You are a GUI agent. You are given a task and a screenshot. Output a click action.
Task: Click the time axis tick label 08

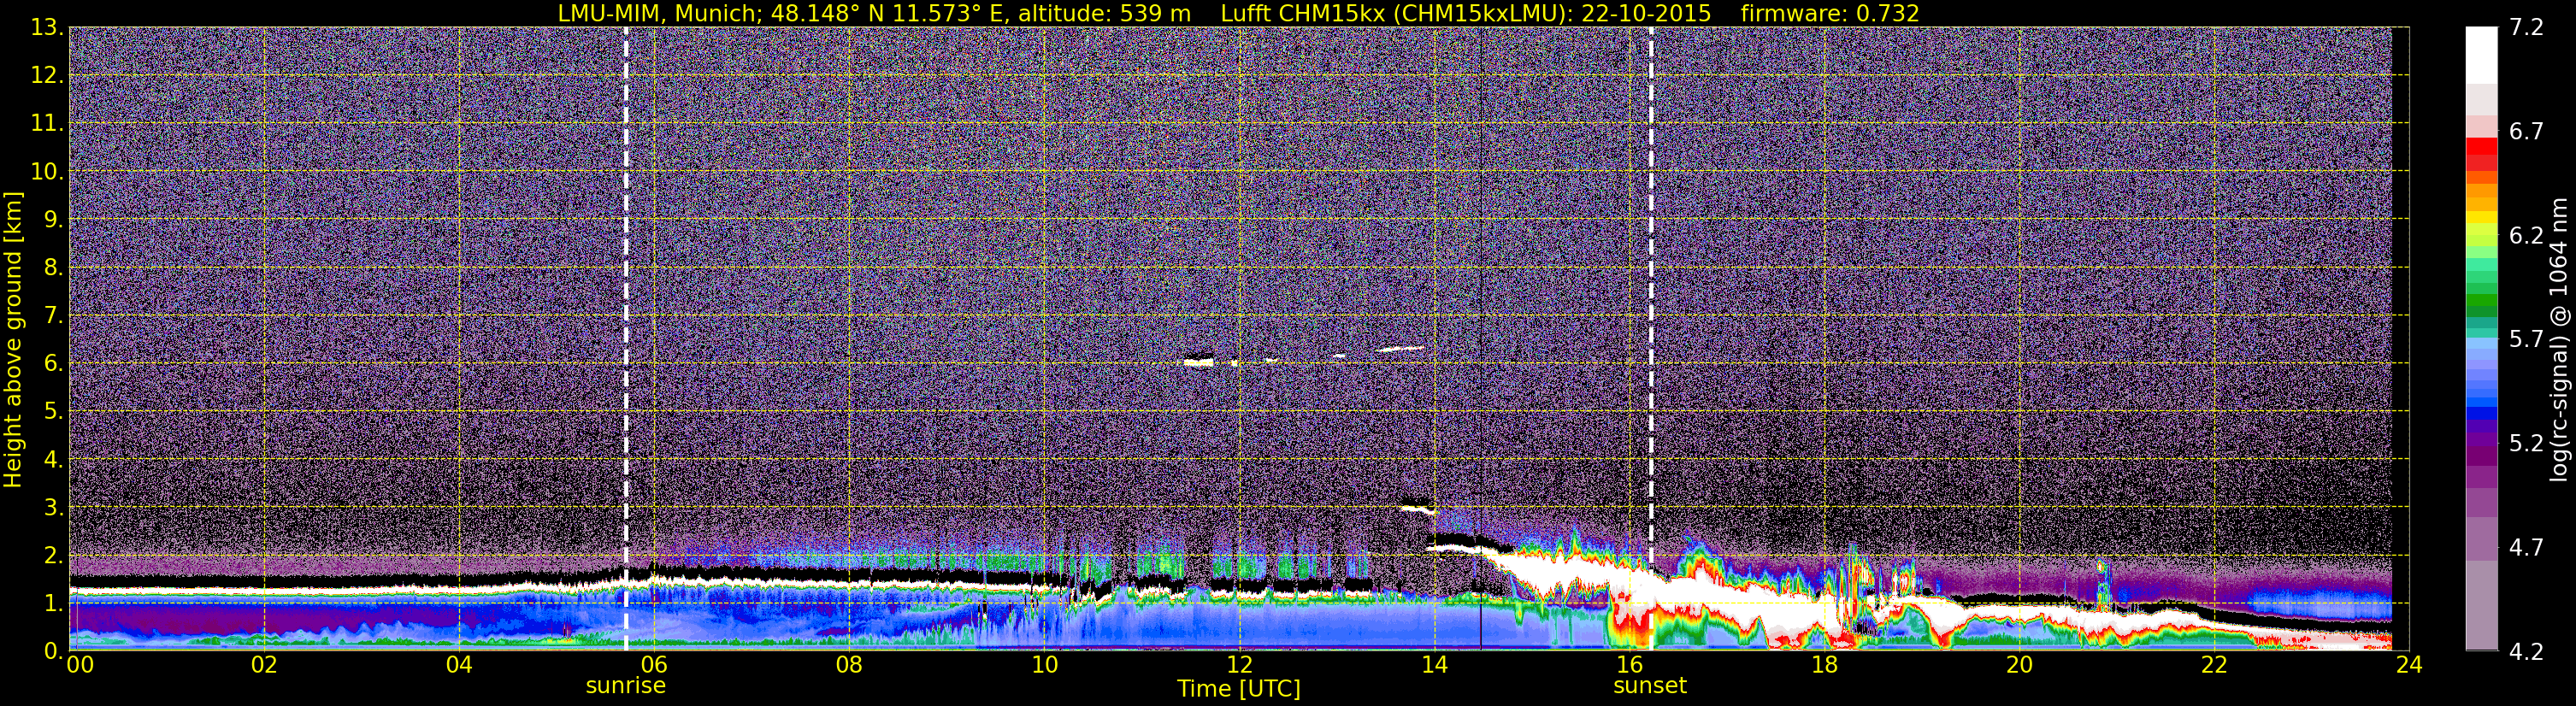point(849,665)
